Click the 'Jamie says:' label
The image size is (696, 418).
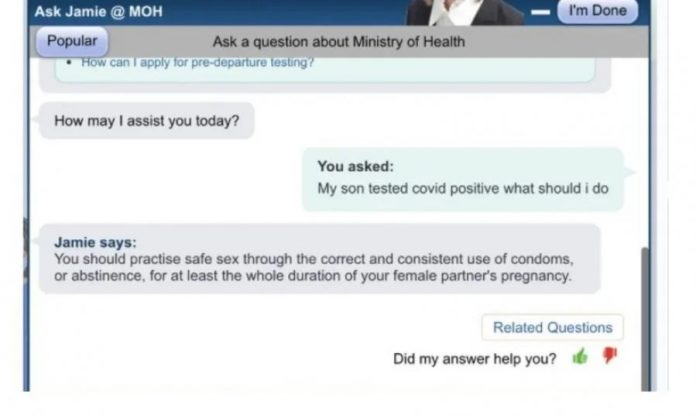95,242
